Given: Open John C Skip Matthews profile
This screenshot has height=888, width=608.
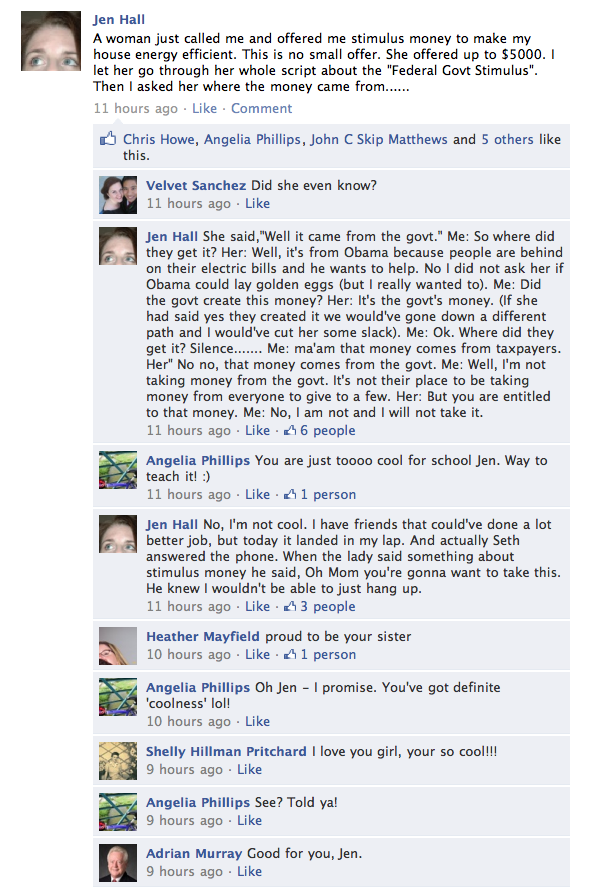Looking at the screenshot, I should pyautogui.click(x=379, y=139).
